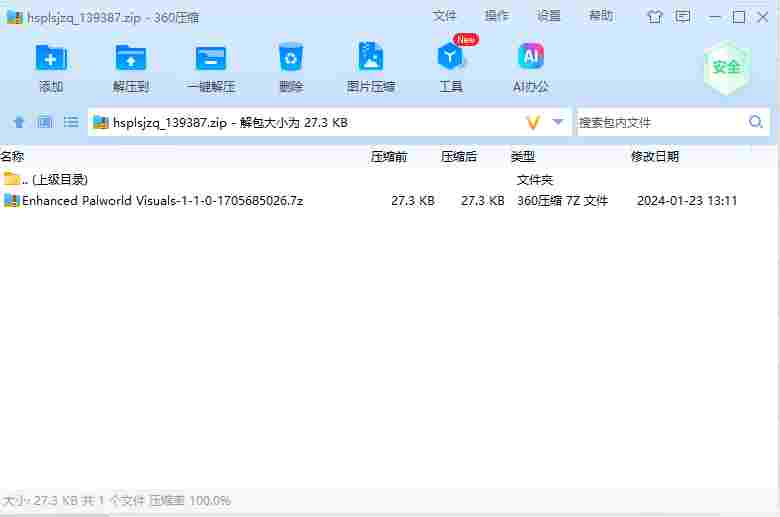This screenshot has height=517, width=780.
Task: Open the 设置 menu
Action: pos(549,16)
